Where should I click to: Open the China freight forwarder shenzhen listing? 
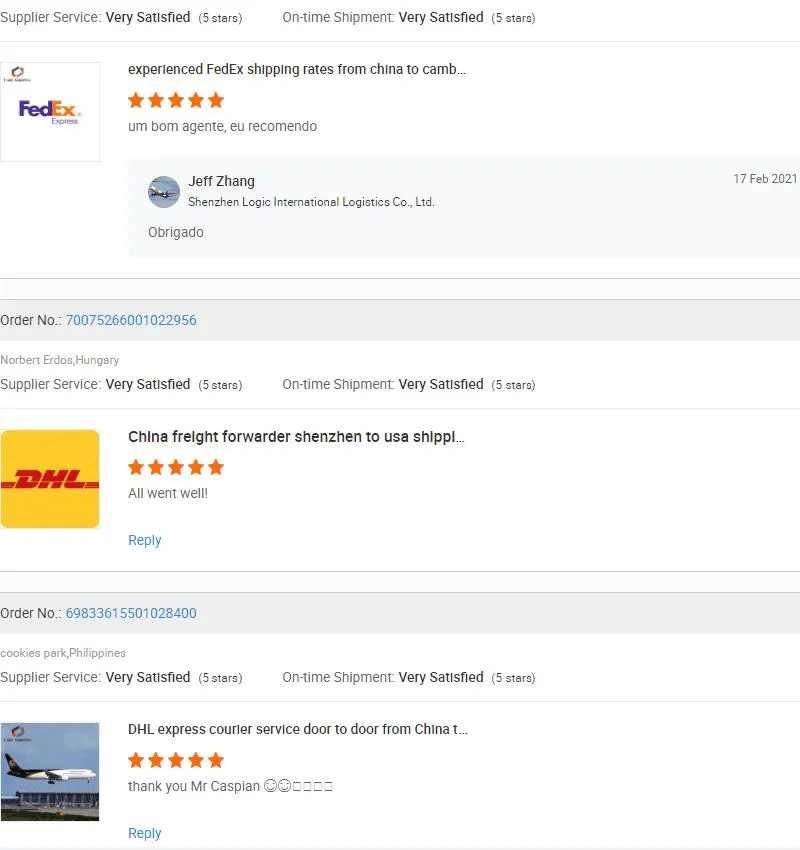pyautogui.click(x=296, y=436)
